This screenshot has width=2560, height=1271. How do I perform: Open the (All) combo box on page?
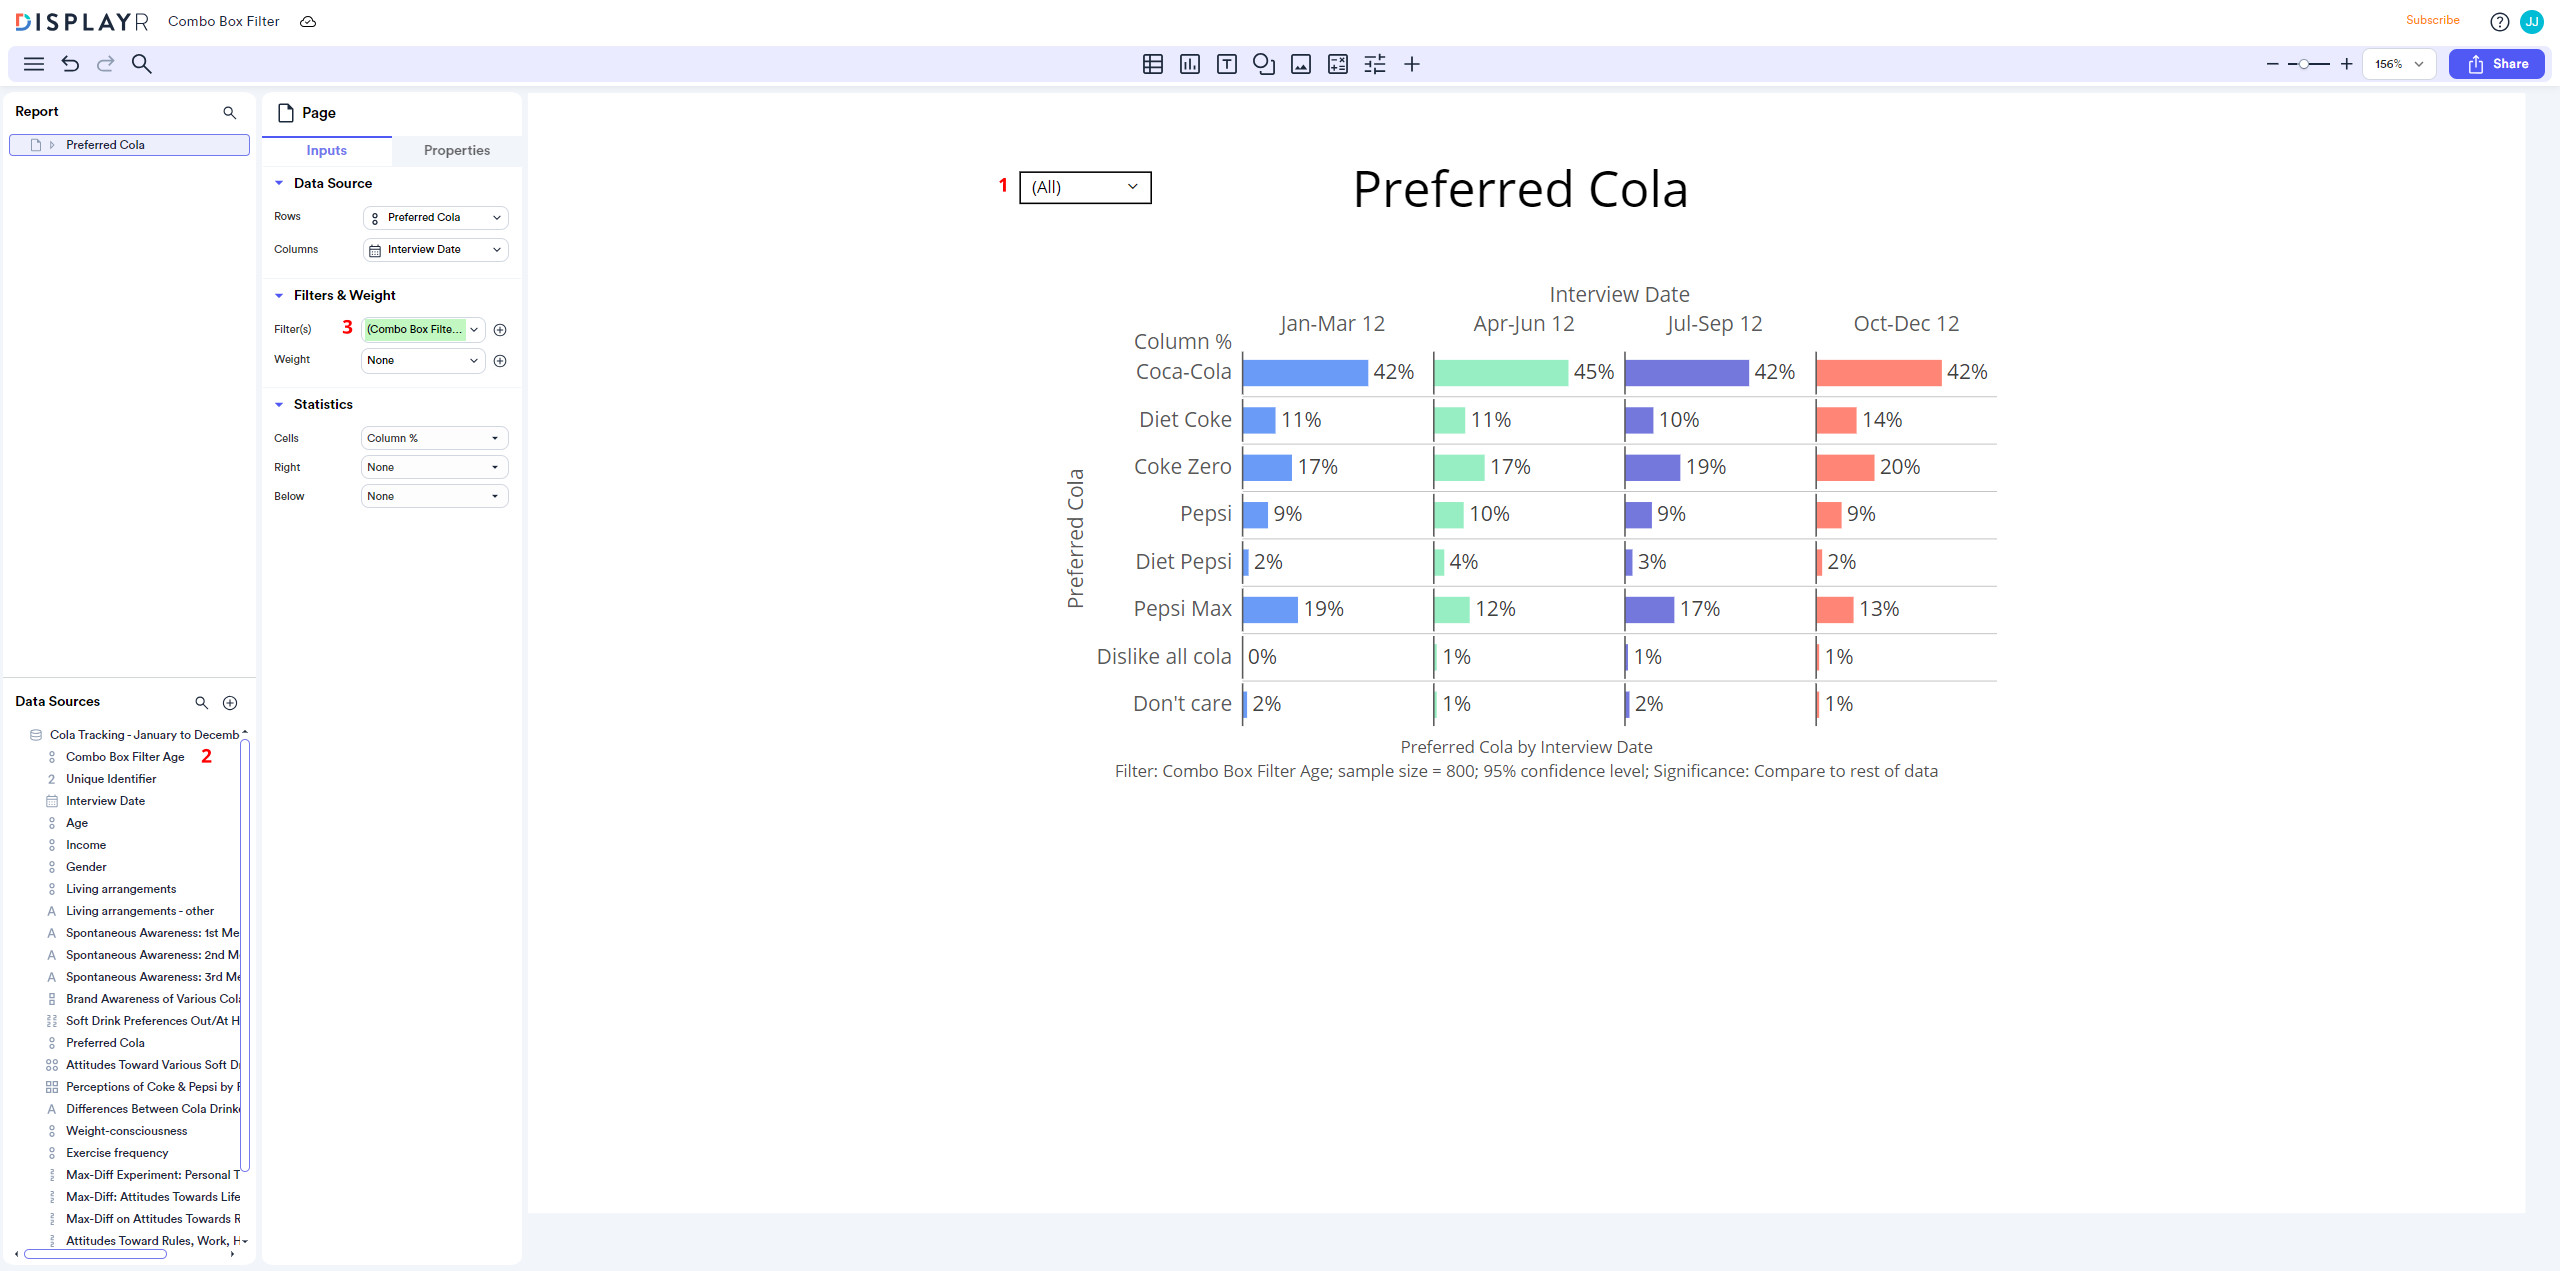coord(1085,187)
